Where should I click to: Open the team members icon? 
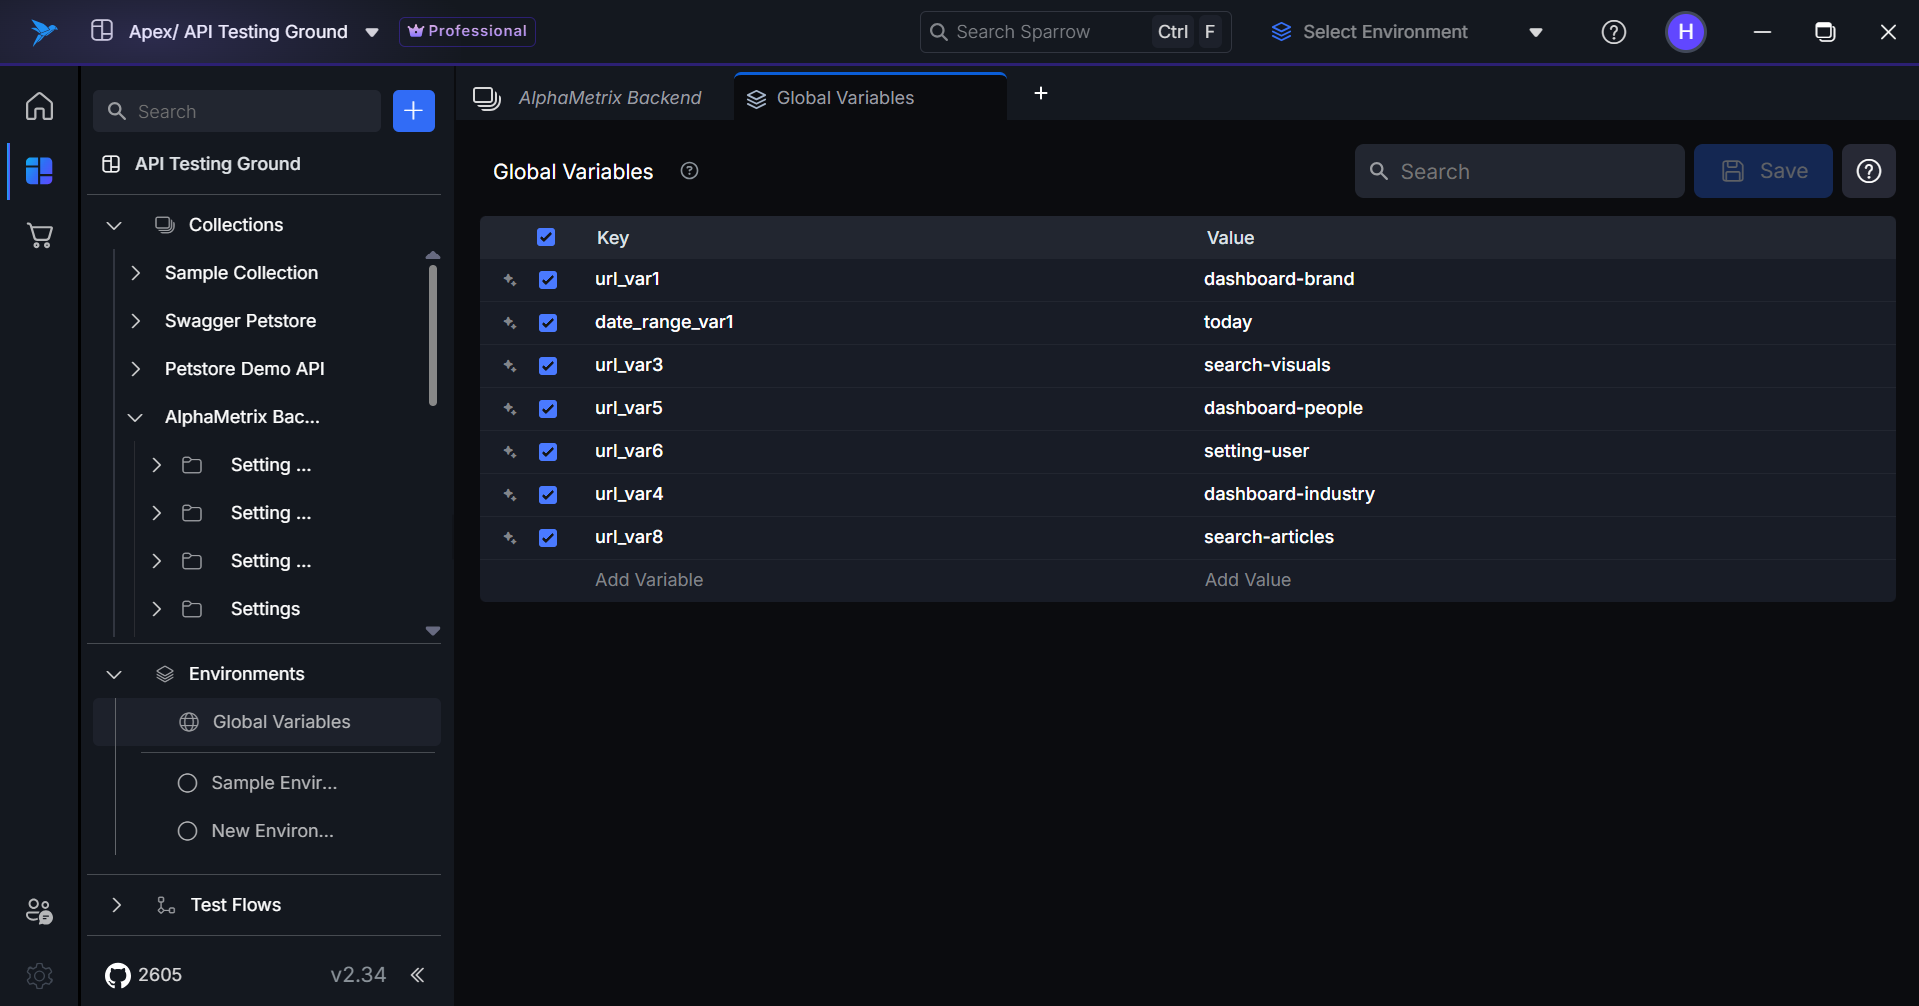click(39, 911)
